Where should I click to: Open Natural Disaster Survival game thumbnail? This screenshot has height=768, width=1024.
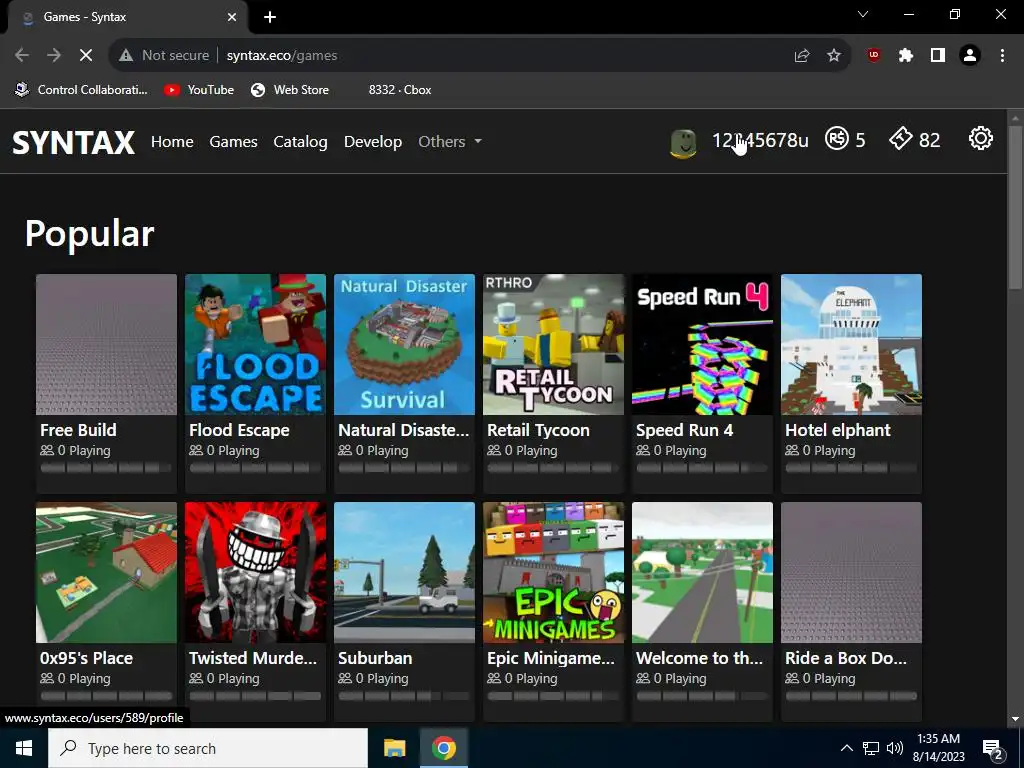[404, 344]
